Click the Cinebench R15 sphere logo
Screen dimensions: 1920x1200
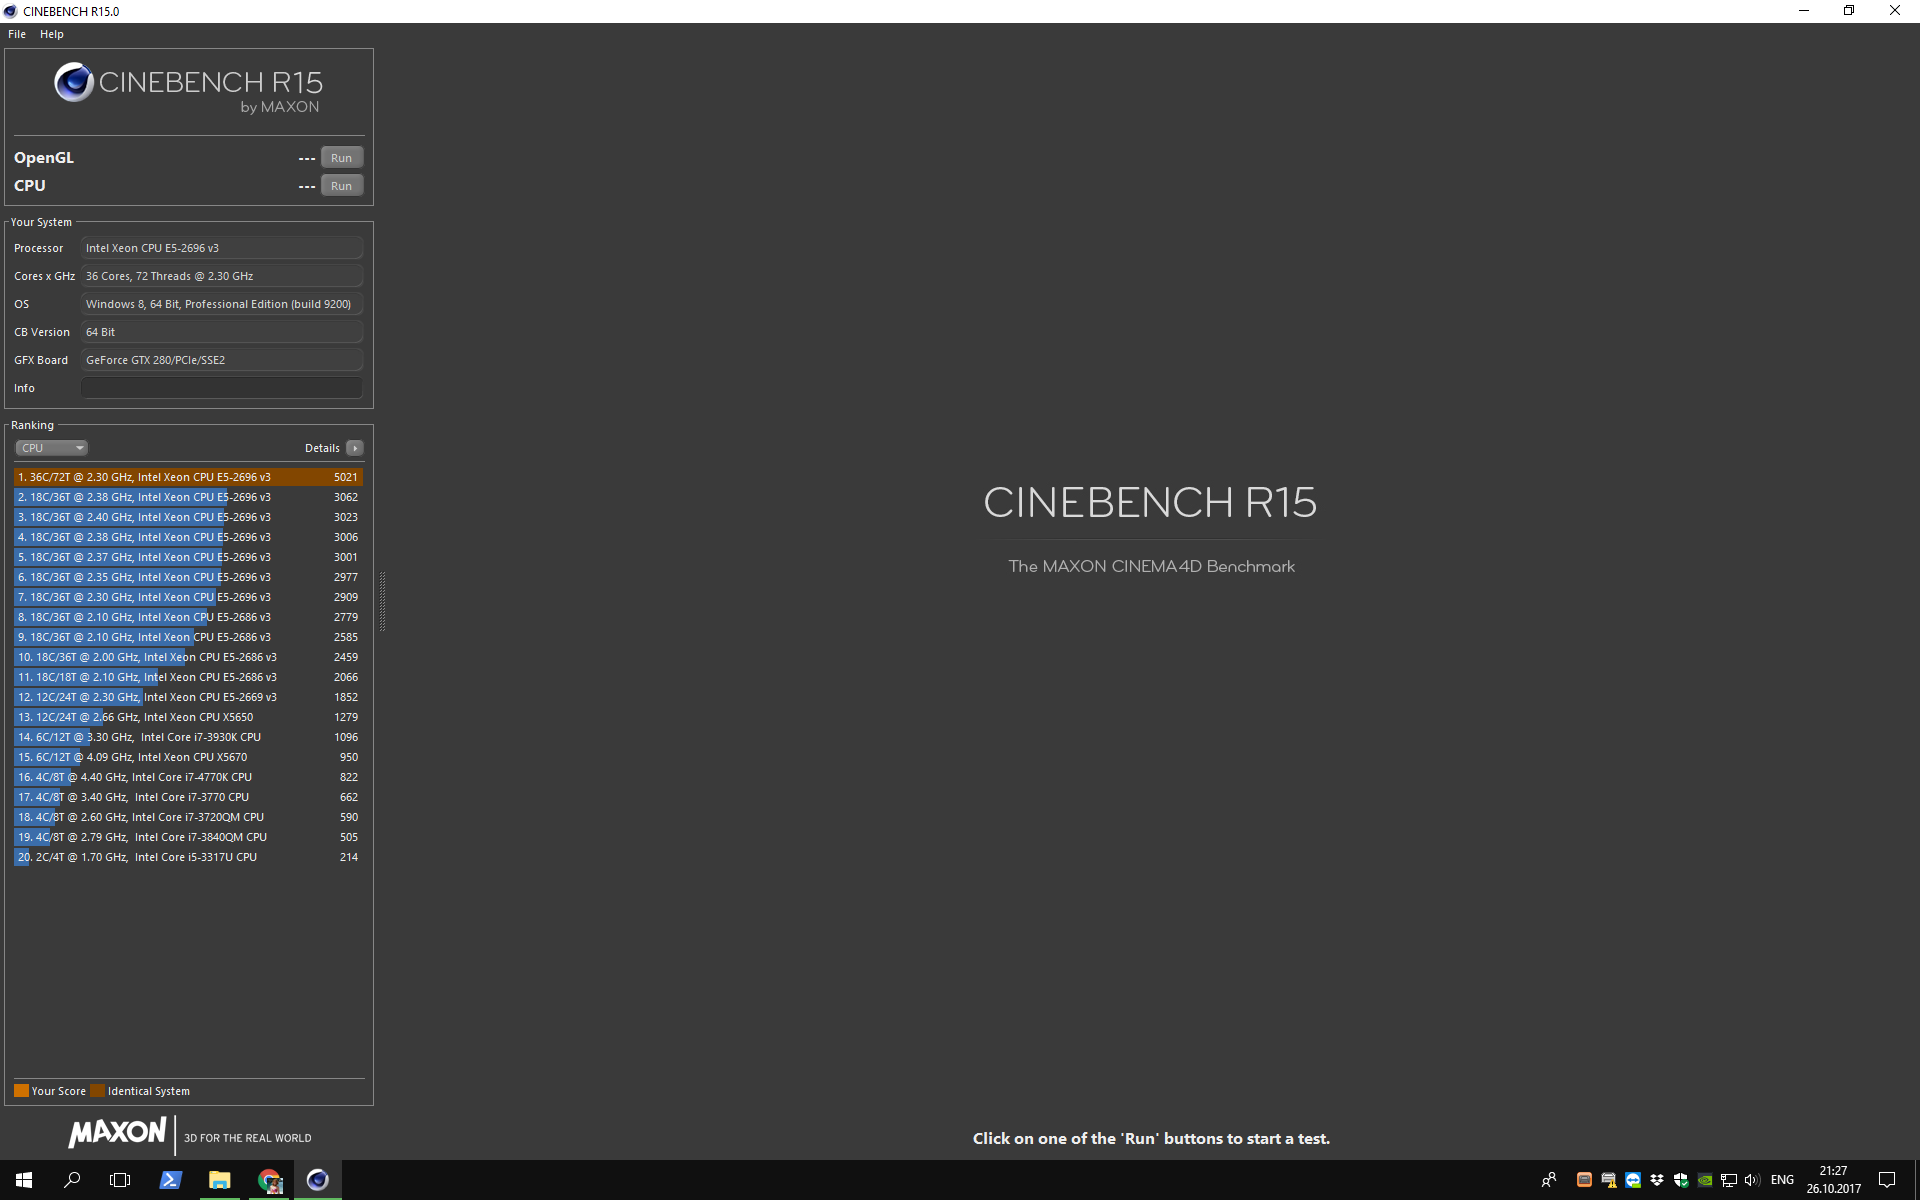[x=74, y=83]
